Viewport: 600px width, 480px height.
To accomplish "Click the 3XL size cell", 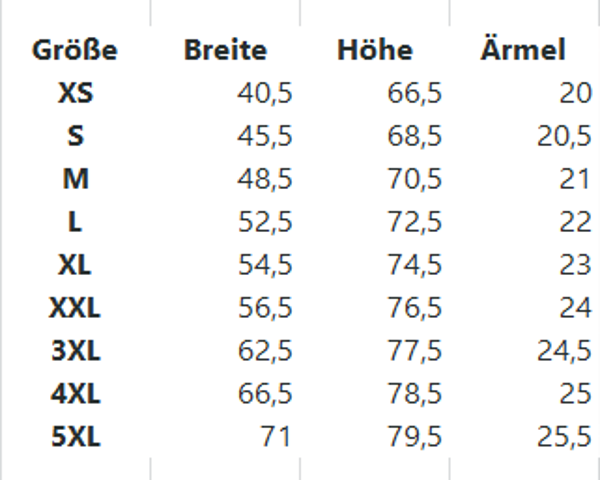I will (x=75, y=351).
